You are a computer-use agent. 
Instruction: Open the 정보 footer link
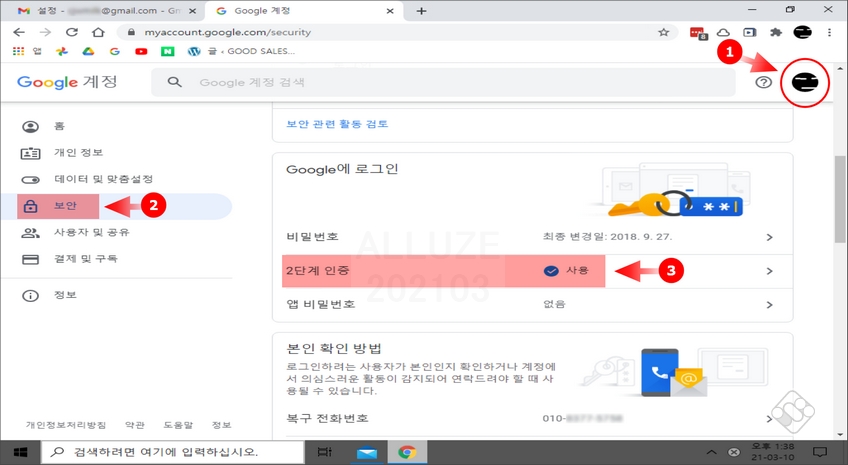[x=222, y=425]
